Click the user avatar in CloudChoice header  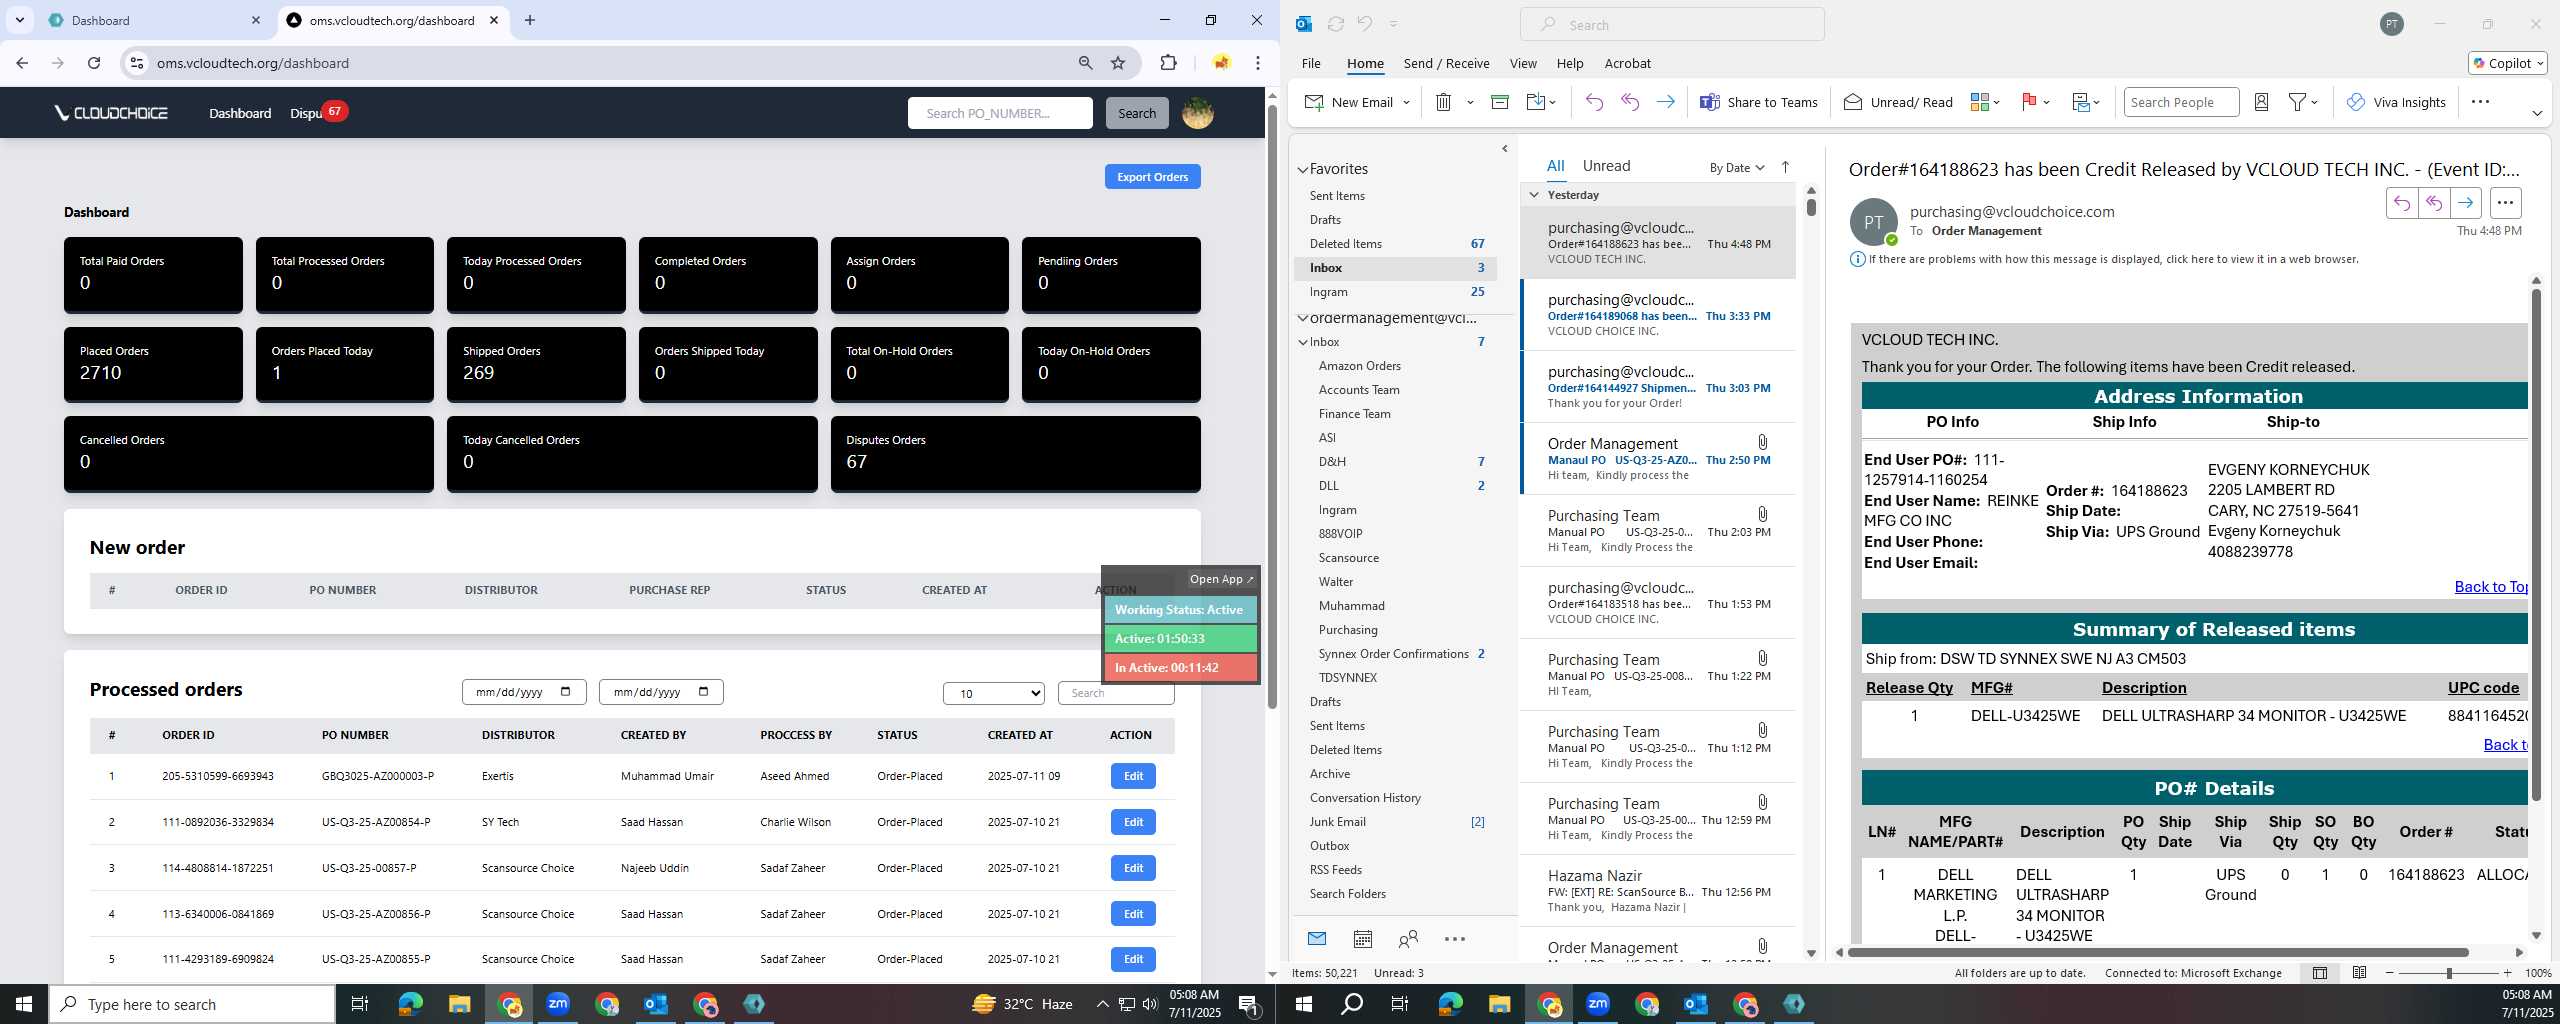[x=1198, y=113]
